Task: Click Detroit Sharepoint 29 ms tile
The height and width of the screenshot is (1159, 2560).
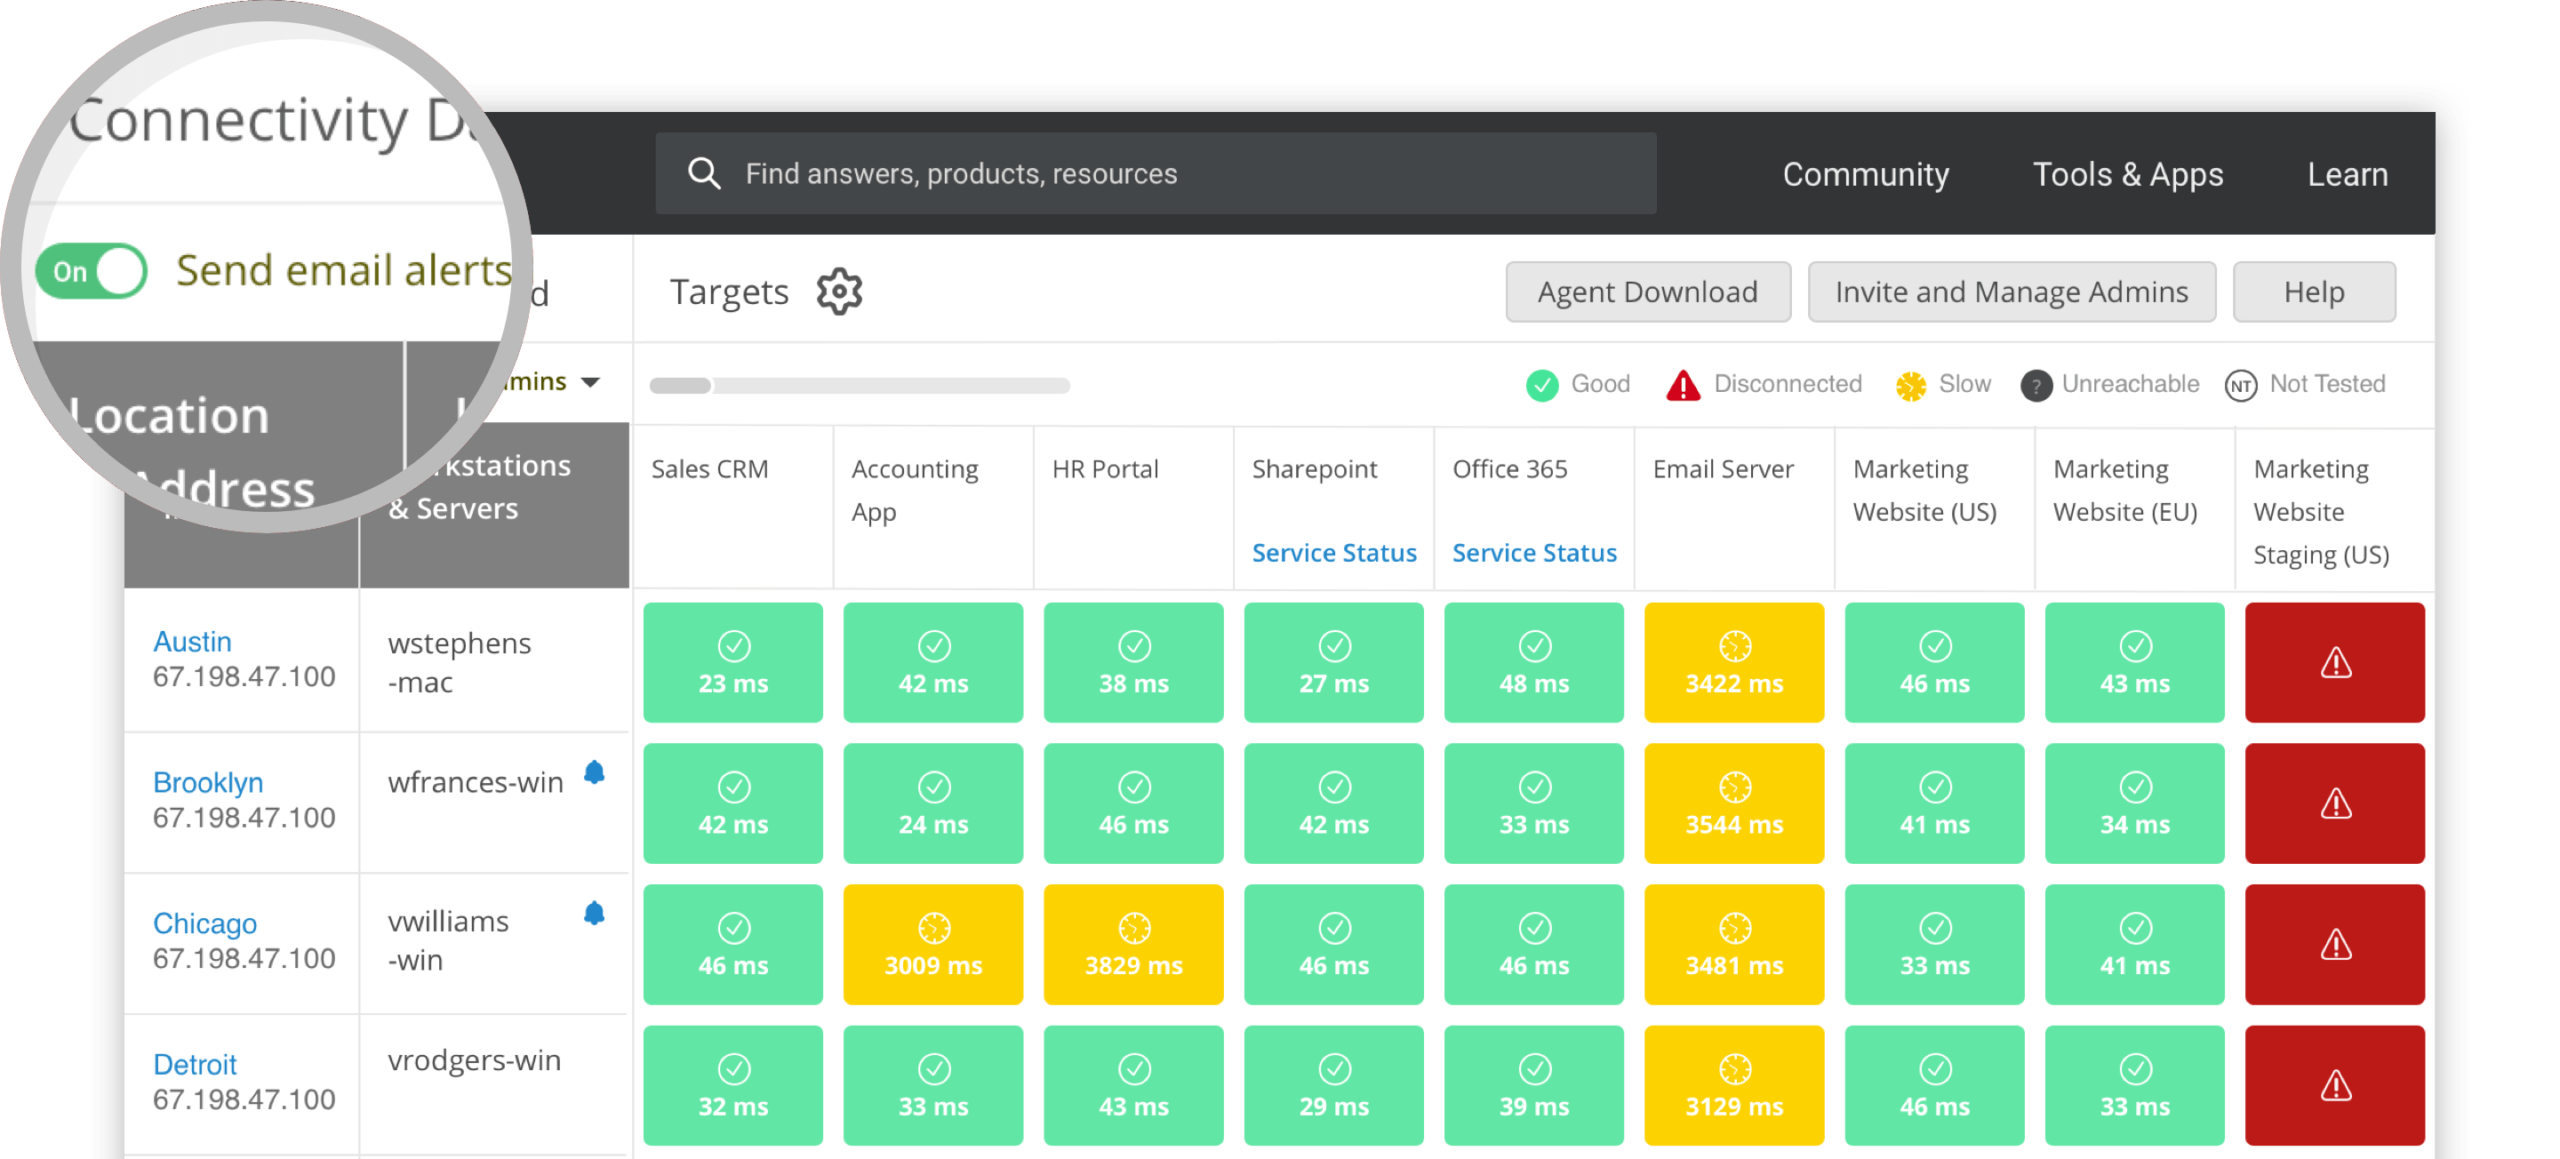Action: coord(1333,1085)
